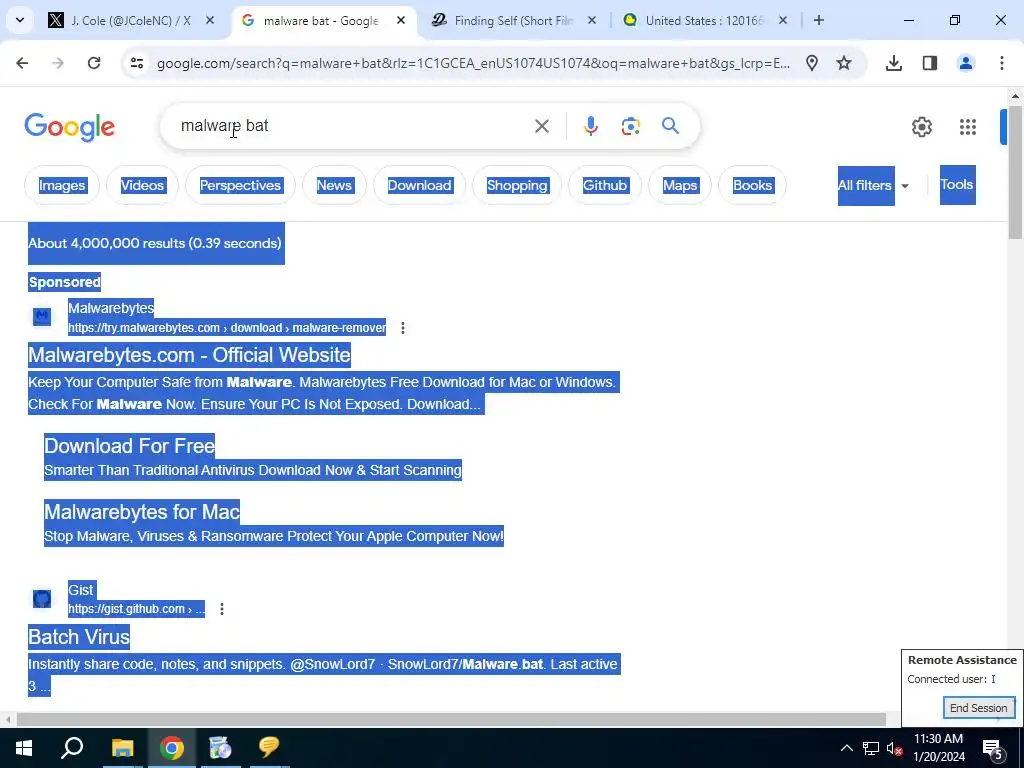The width and height of the screenshot is (1024, 768).
Task: Search by image with Google Lens
Action: (630, 126)
